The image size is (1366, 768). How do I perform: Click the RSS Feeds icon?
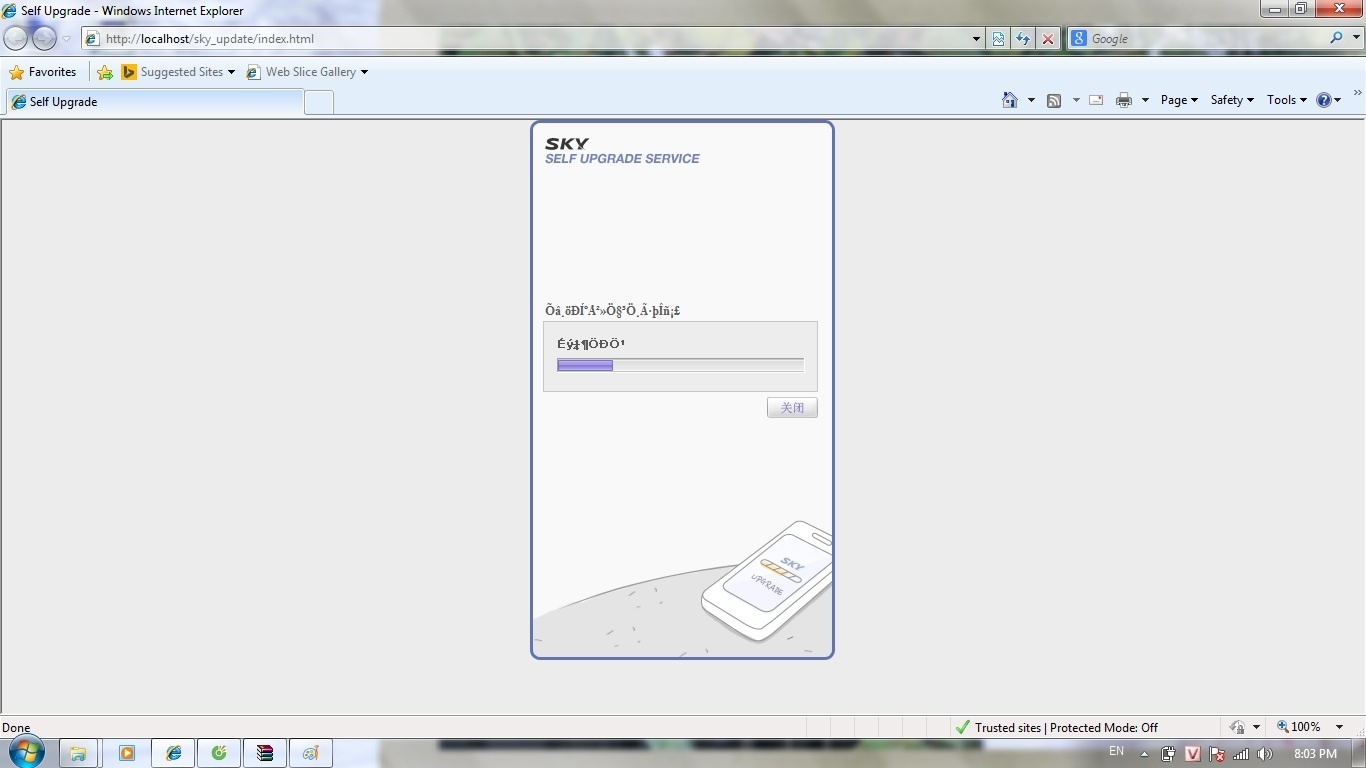[x=1054, y=100]
